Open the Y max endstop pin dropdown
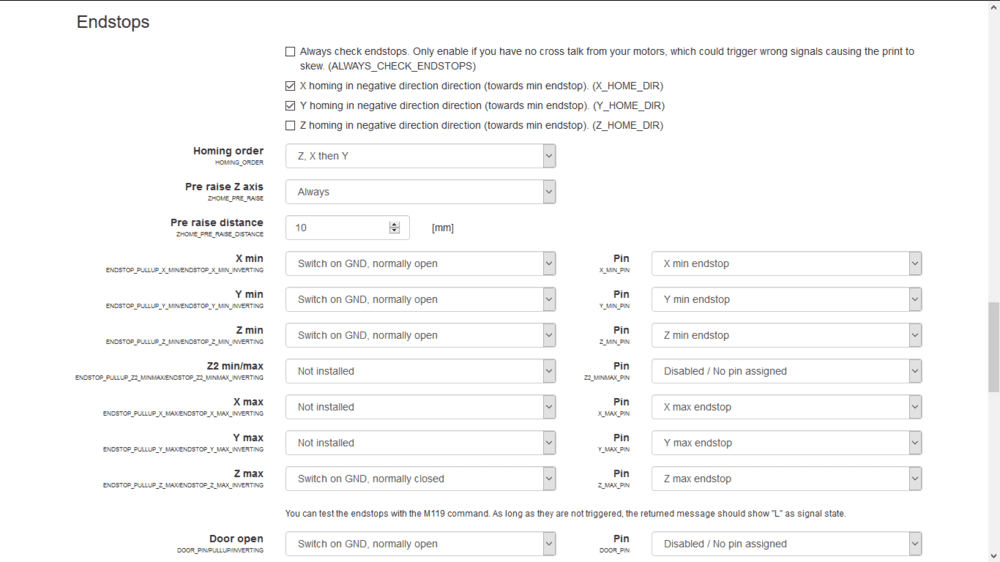This screenshot has width=1000, height=562. 786,443
